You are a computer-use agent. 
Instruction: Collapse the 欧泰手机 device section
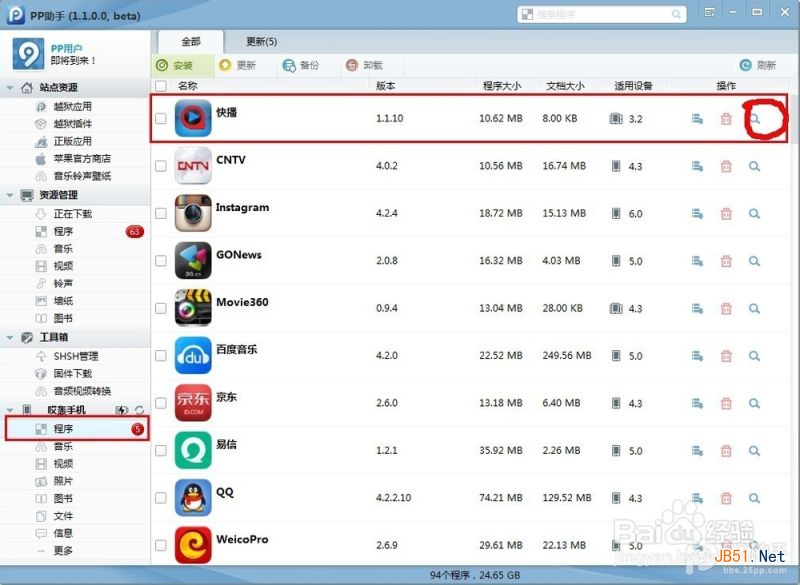click(x=10, y=410)
